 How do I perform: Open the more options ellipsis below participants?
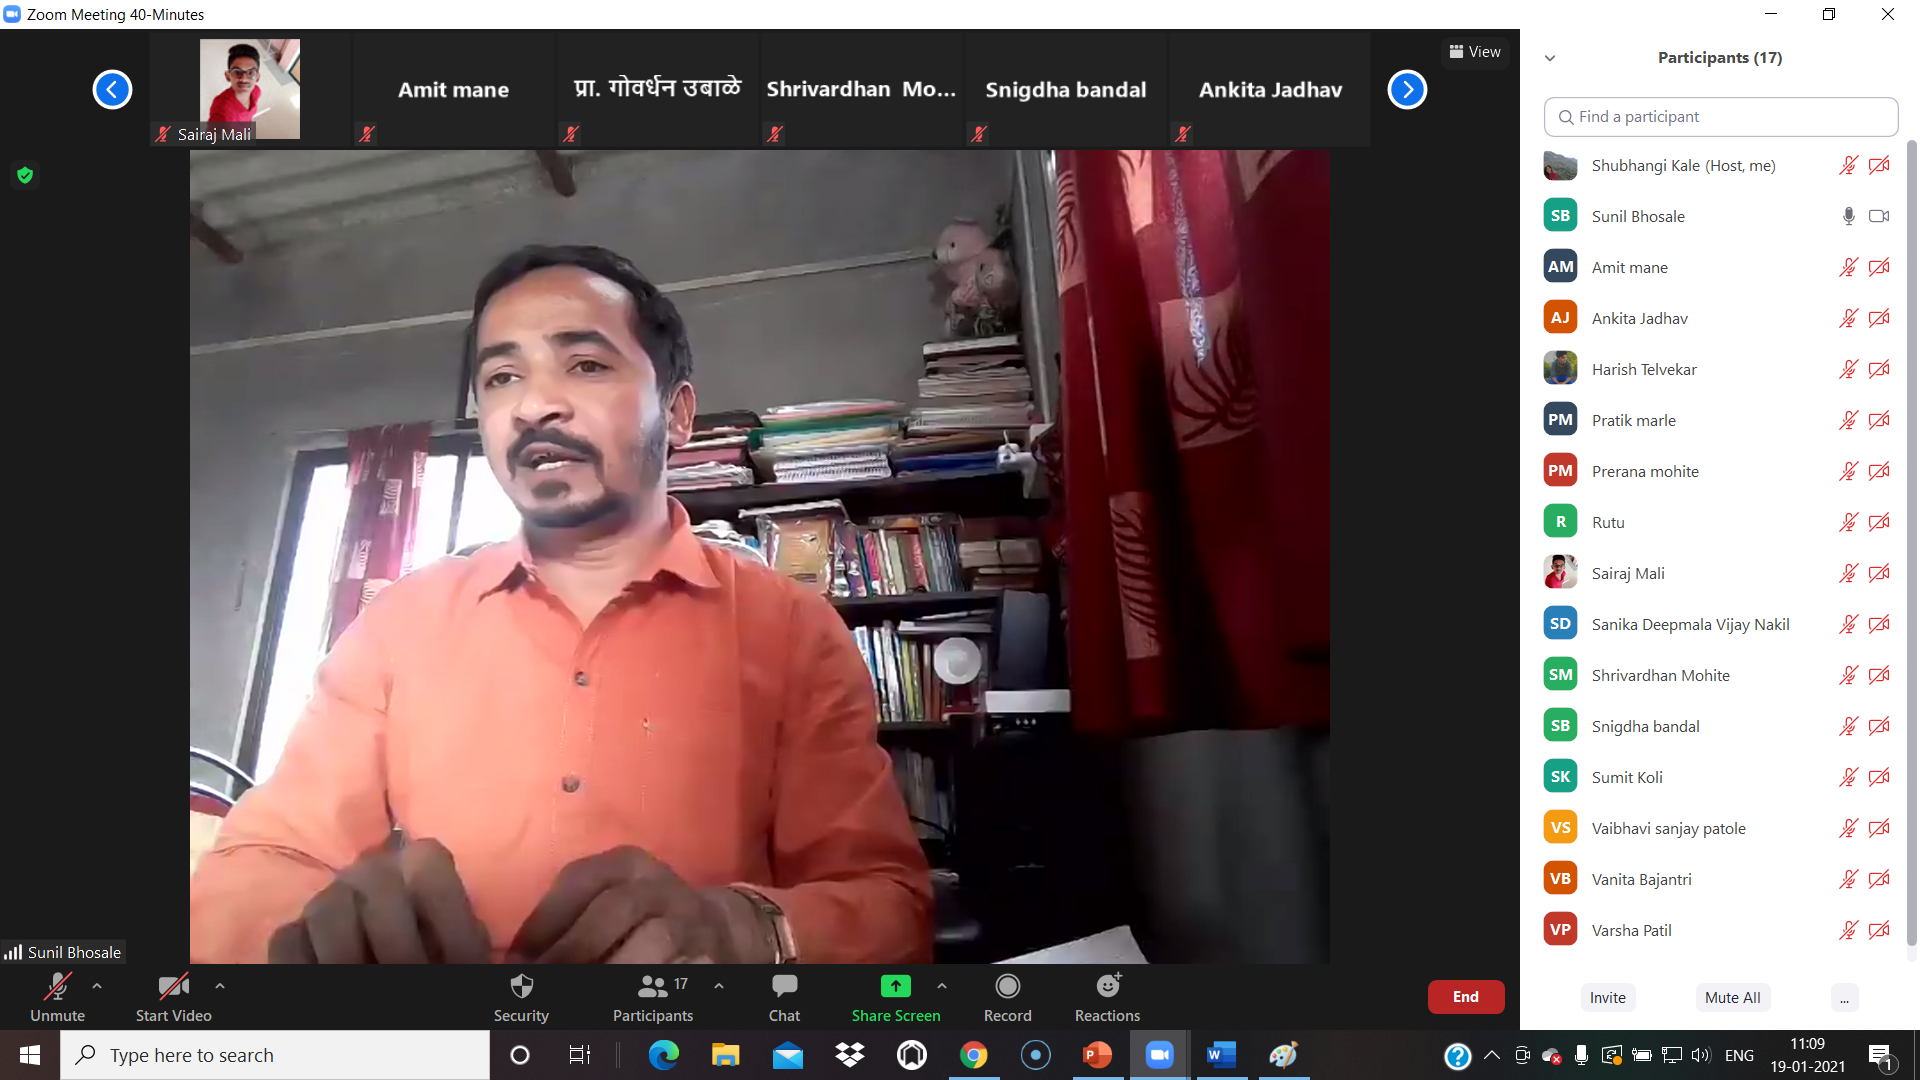[1844, 998]
